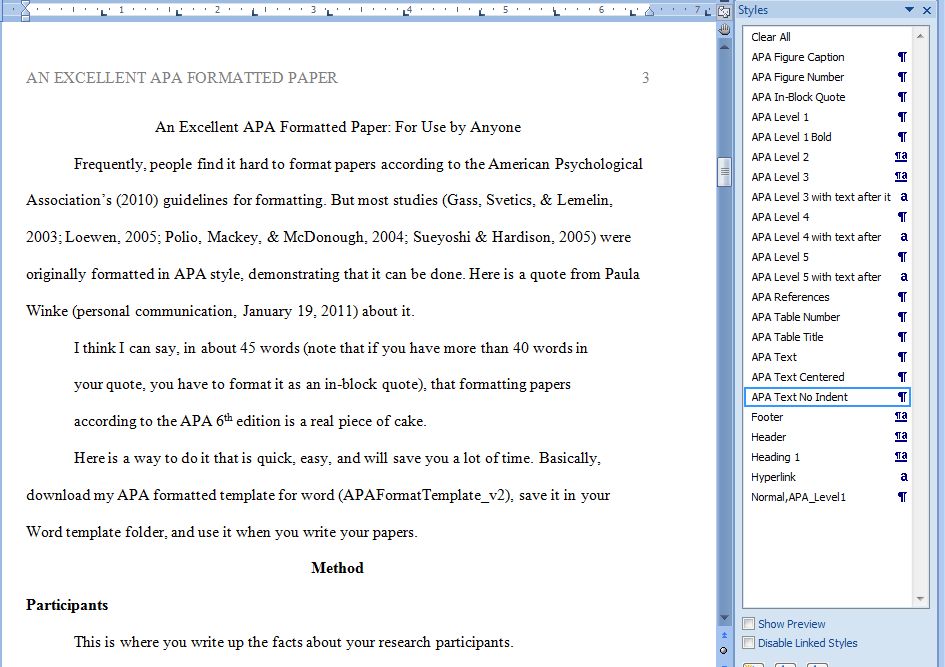
Task: Click paragraph mark icon beside APA In-Block Quote
Action: coord(902,97)
